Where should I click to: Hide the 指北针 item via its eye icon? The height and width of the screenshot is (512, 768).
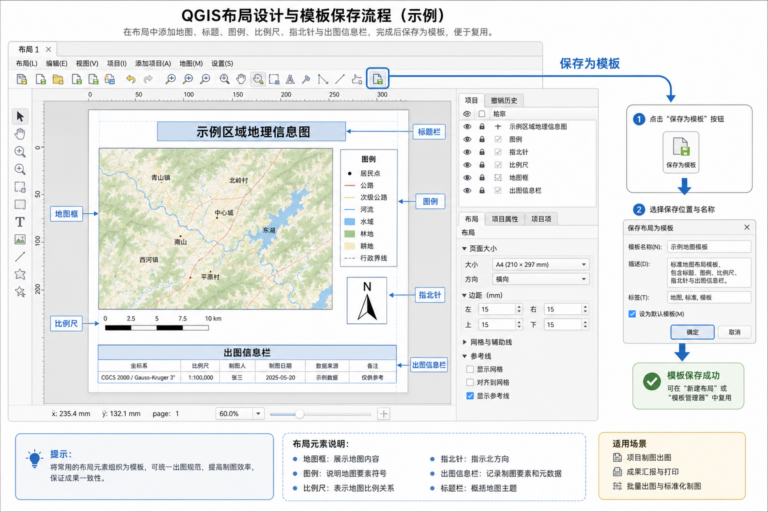click(x=467, y=152)
